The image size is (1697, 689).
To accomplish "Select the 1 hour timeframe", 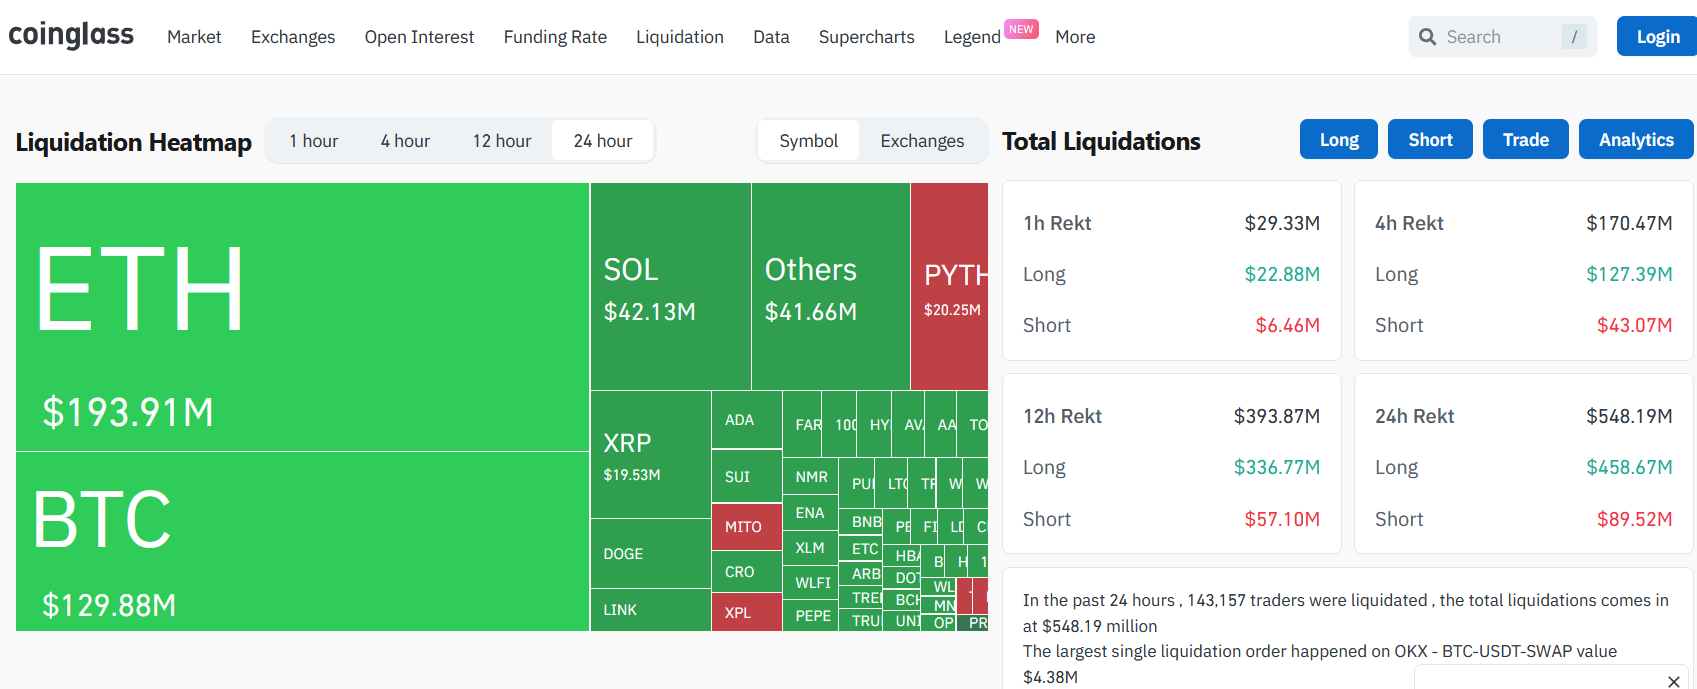I will pyautogui.click(x=313, y=141).
